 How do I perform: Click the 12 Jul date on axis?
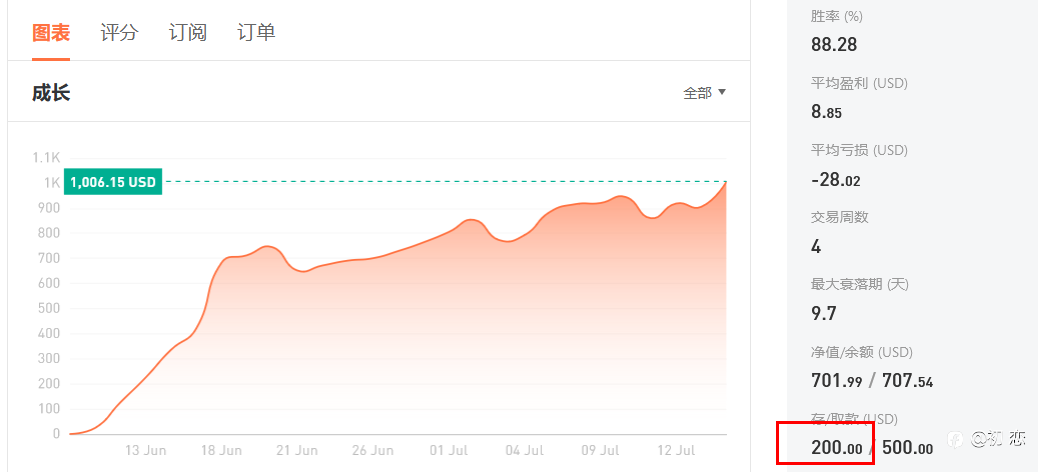(677, 451)
